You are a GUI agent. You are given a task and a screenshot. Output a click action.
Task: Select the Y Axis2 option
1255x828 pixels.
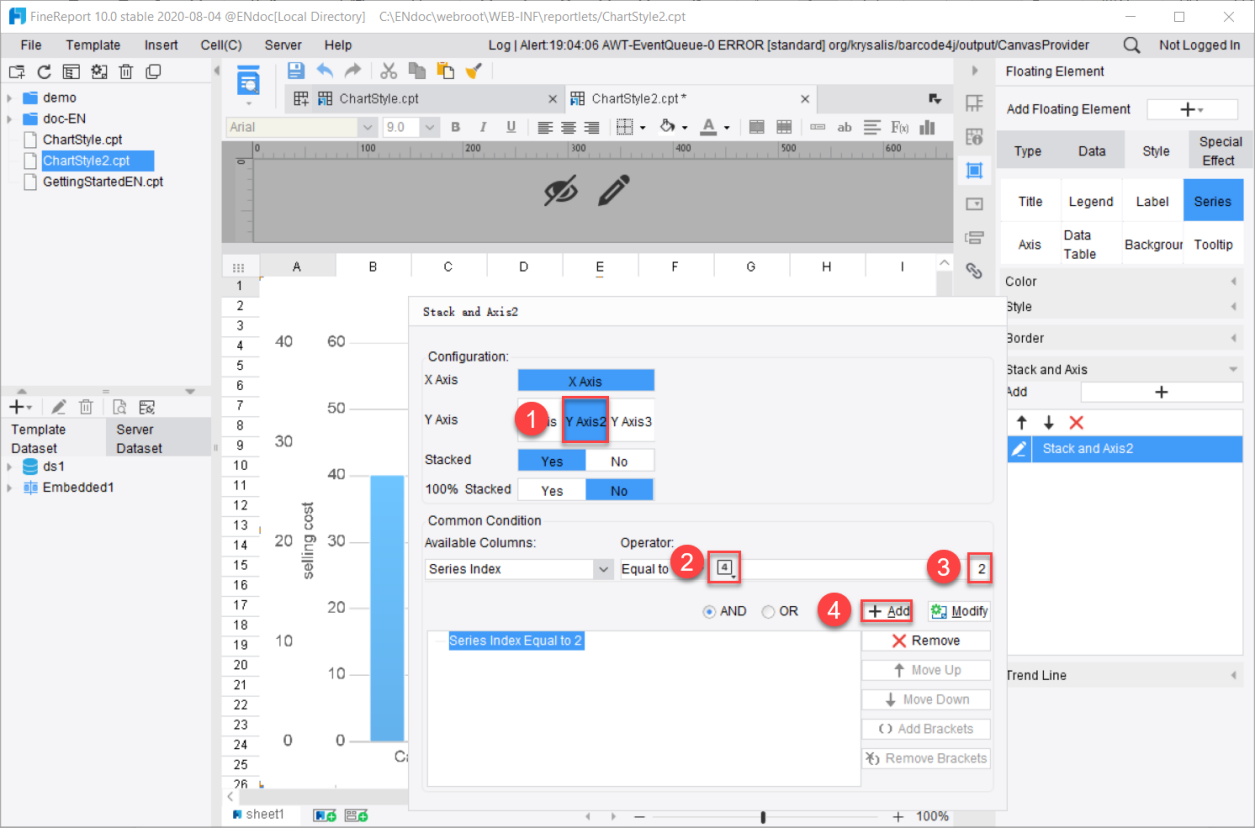pos(585,420)
